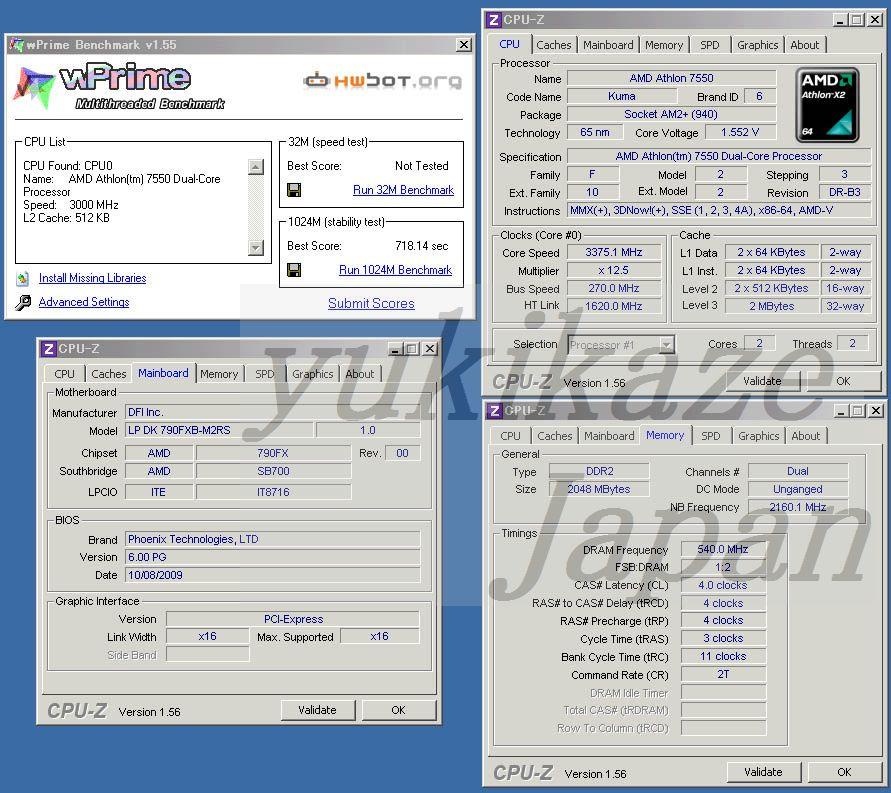Close the CPU-Z CPU tab window
The width and height of the screenshot is (891, 793).
tap(876, 20)
